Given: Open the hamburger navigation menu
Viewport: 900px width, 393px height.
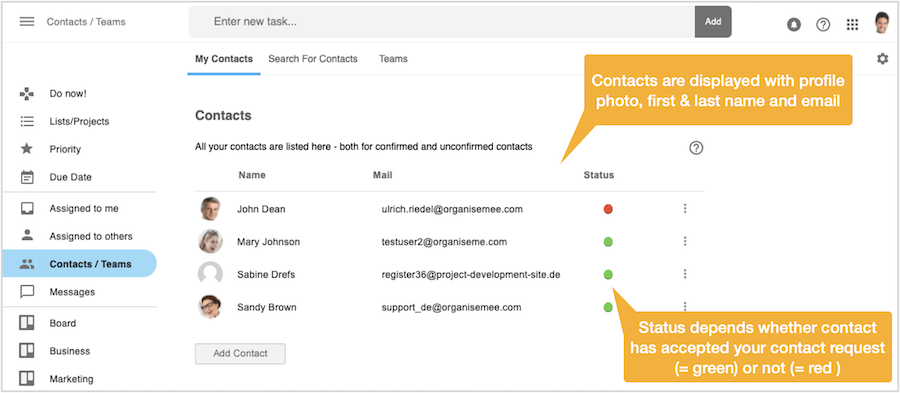Looking at the screenshot, I should tap(27, 22).
